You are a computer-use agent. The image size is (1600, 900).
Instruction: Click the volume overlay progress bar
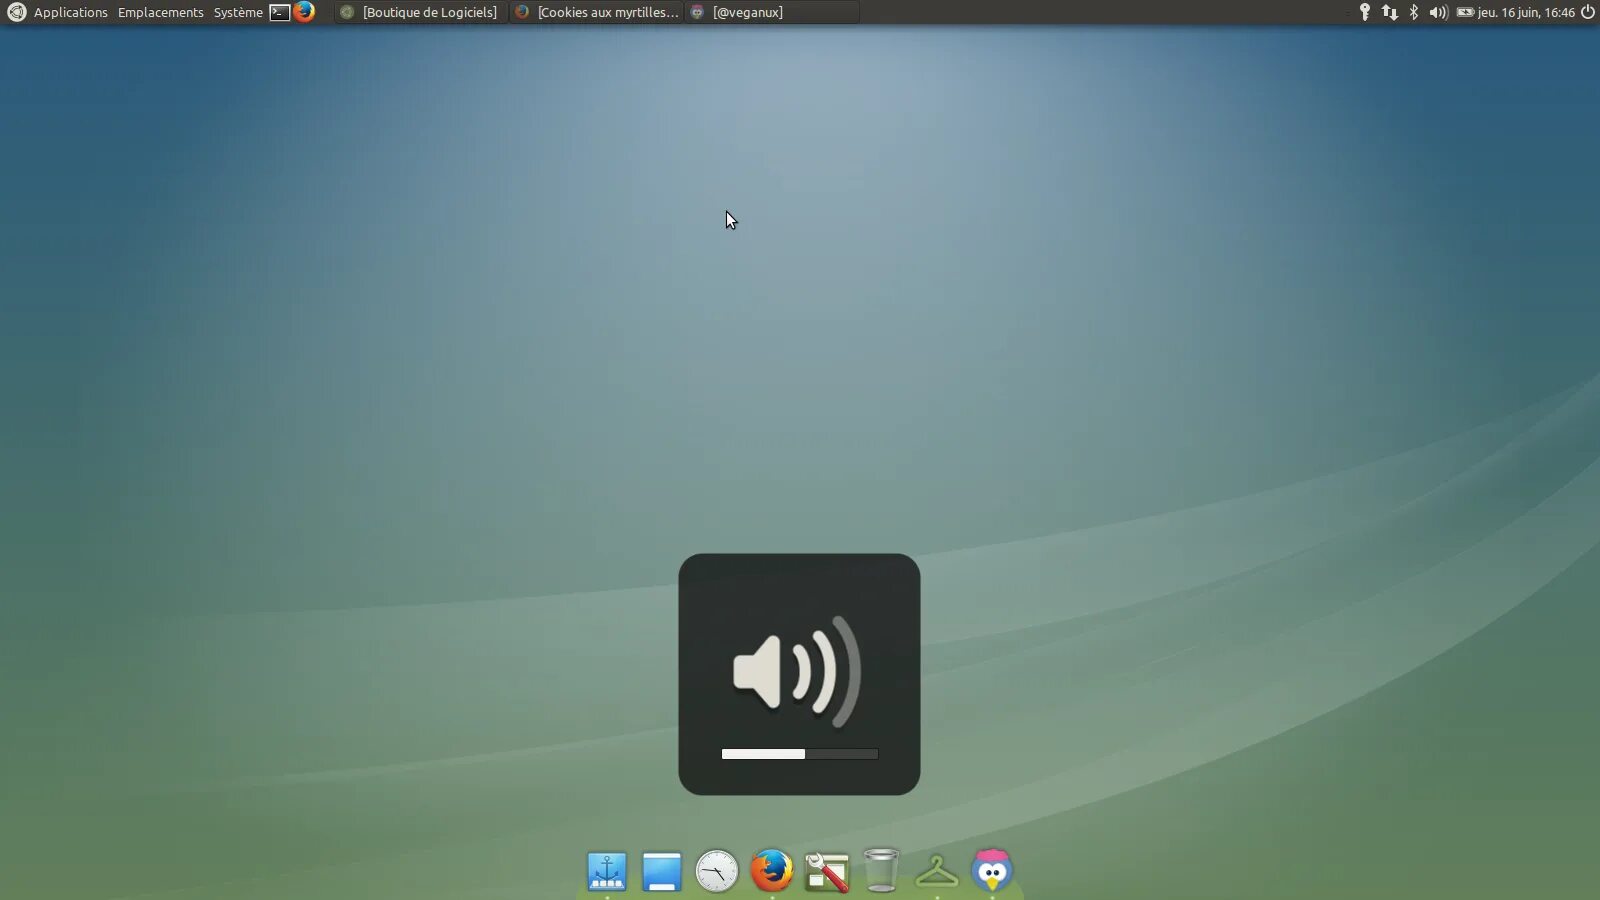point(800,753)
